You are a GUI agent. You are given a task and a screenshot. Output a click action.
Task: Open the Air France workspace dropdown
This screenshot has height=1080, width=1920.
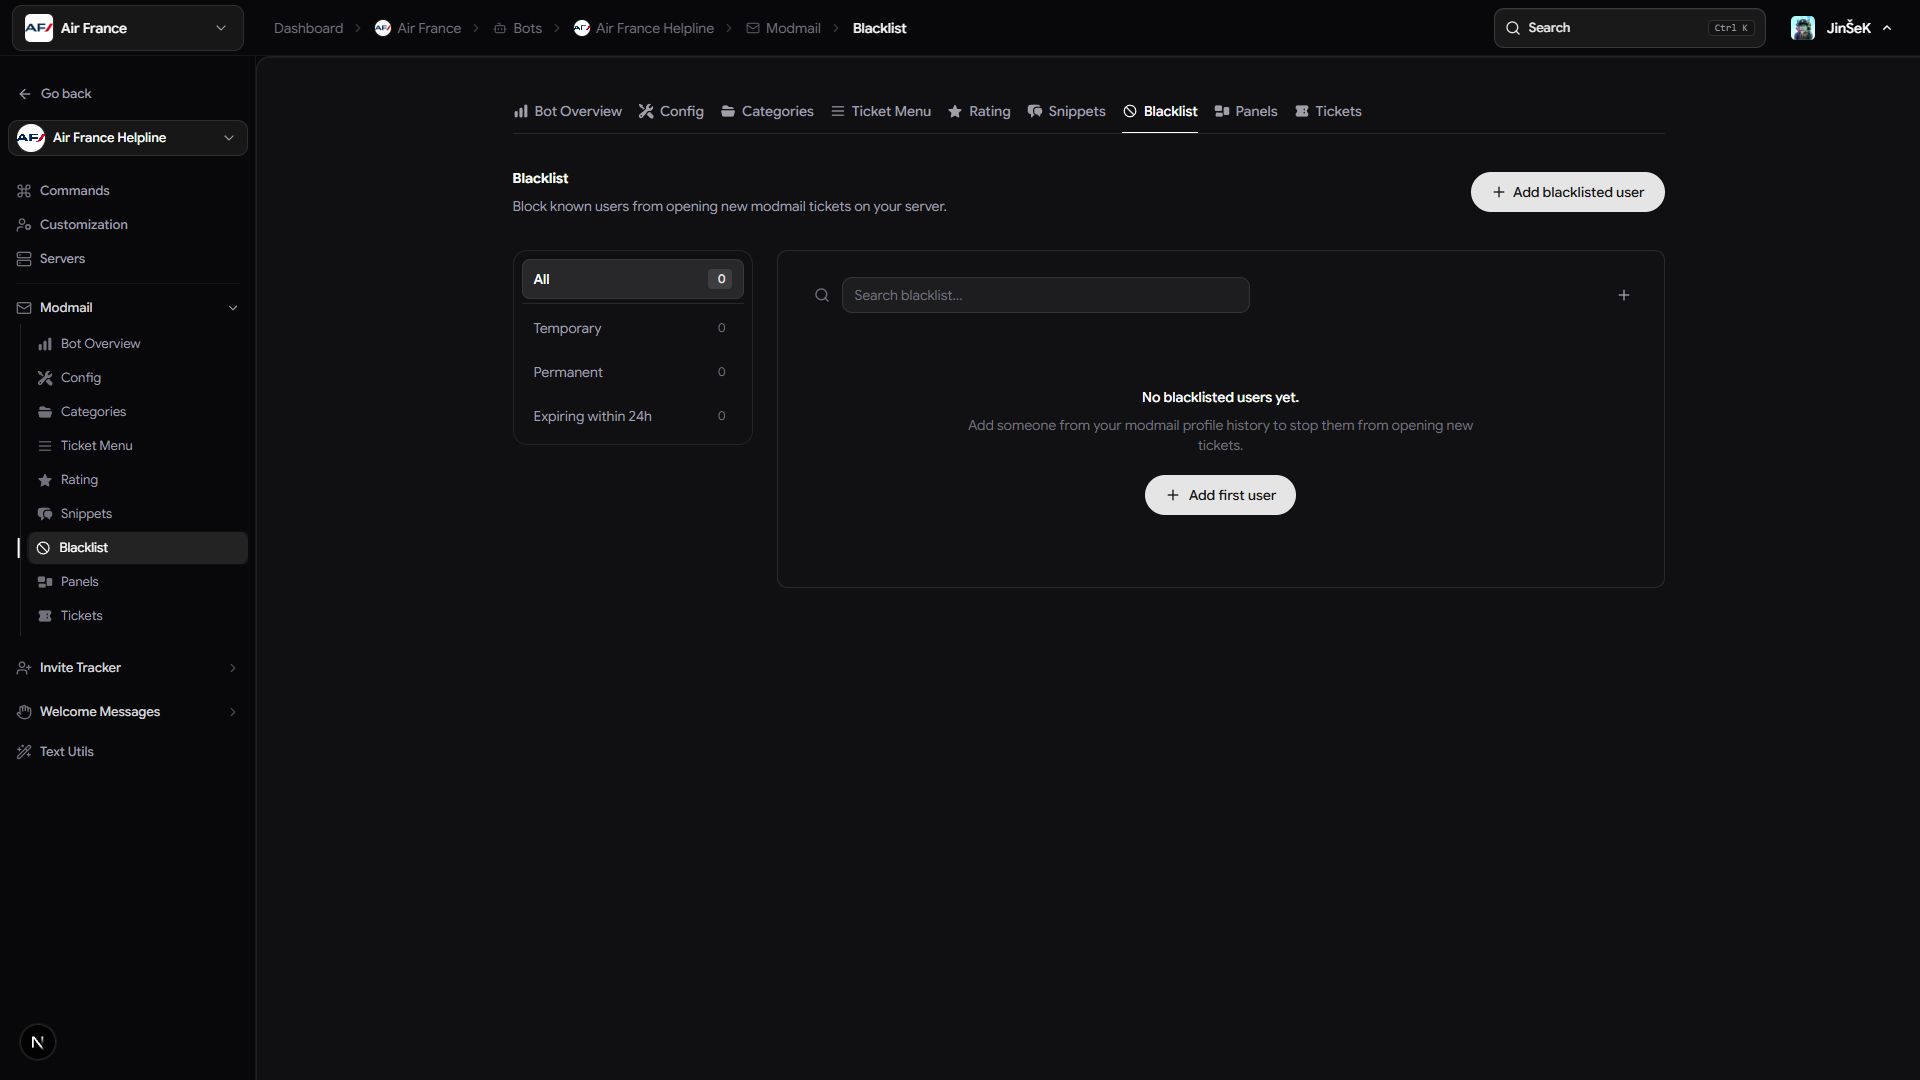[128, 28]
